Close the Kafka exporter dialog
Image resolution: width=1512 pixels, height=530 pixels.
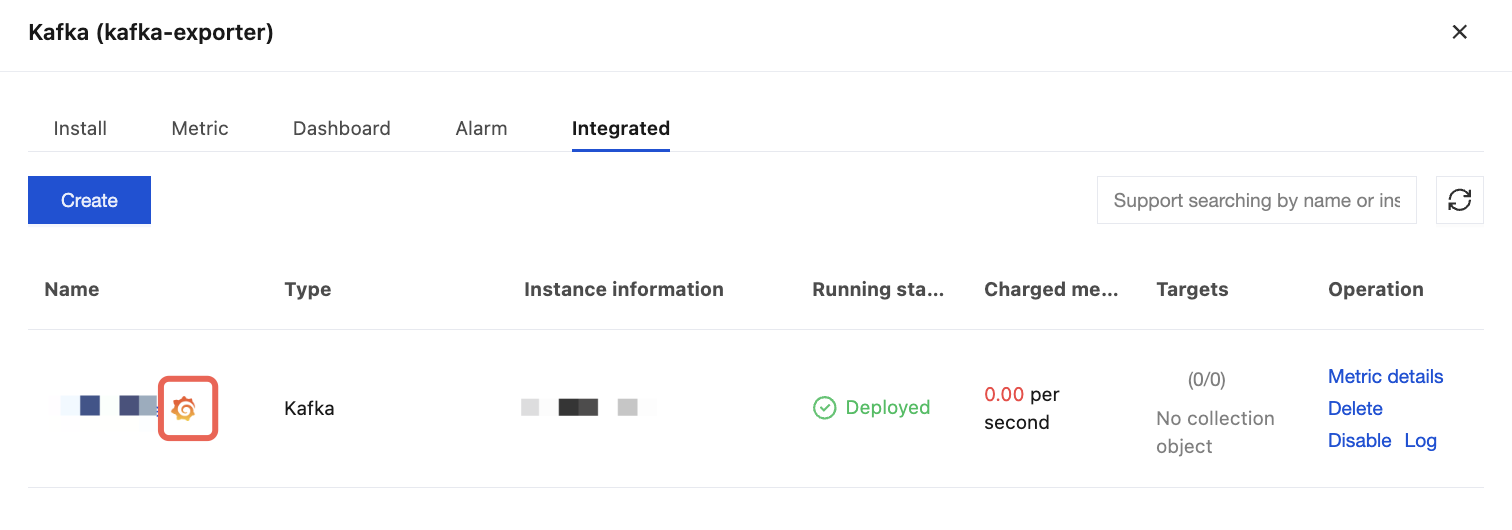1459,32
